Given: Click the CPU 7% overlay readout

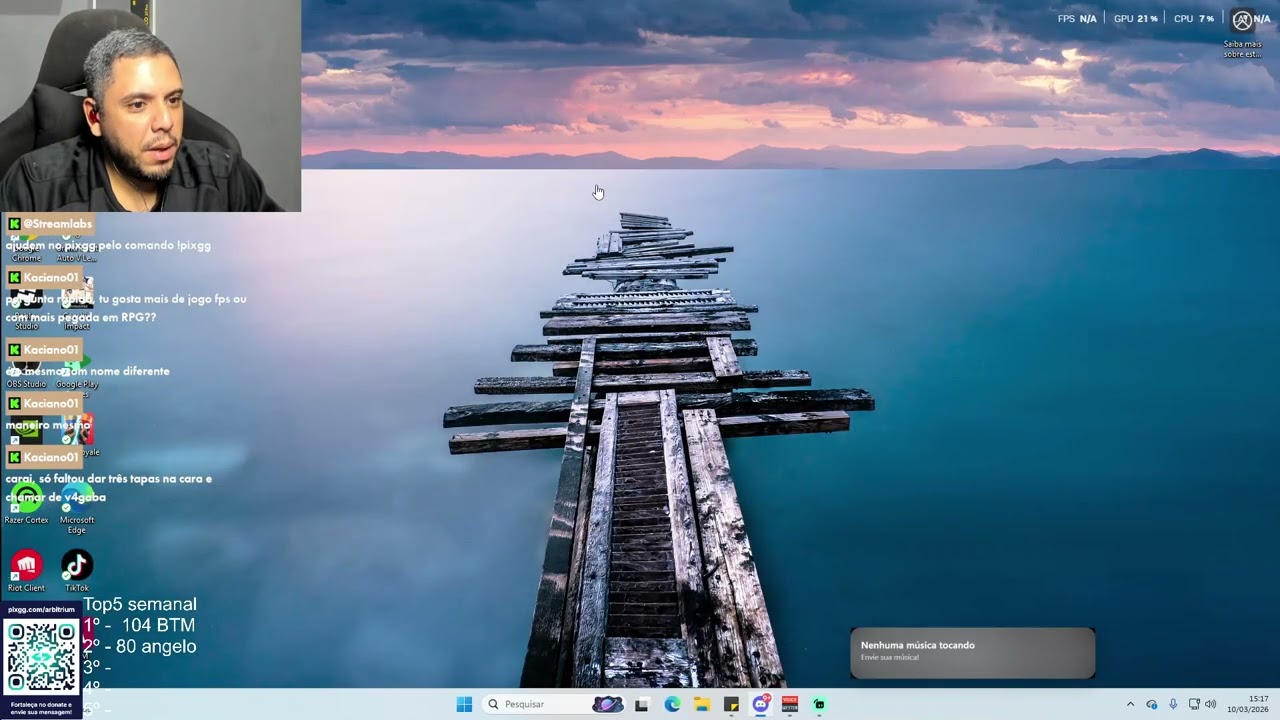Looking at the screenshot, I should pos(1194,19).
